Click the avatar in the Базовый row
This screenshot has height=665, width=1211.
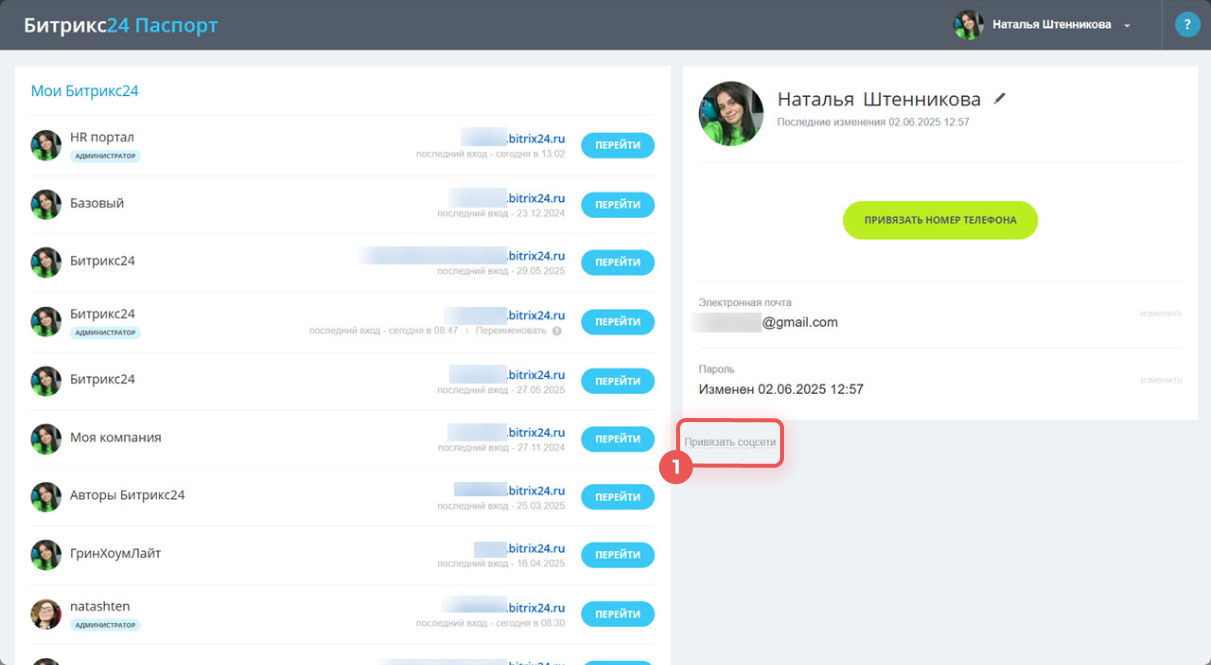coord(46,204)
